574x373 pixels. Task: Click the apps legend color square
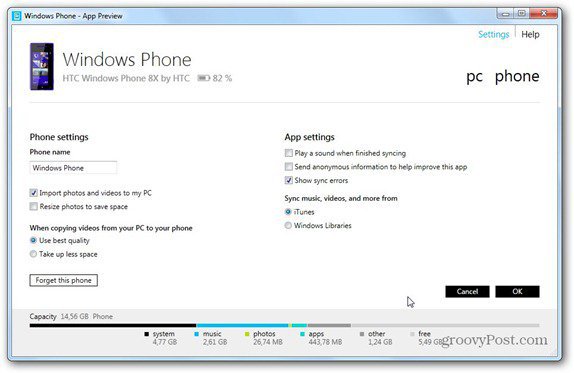pyautogui.click(x=302, y=334)
